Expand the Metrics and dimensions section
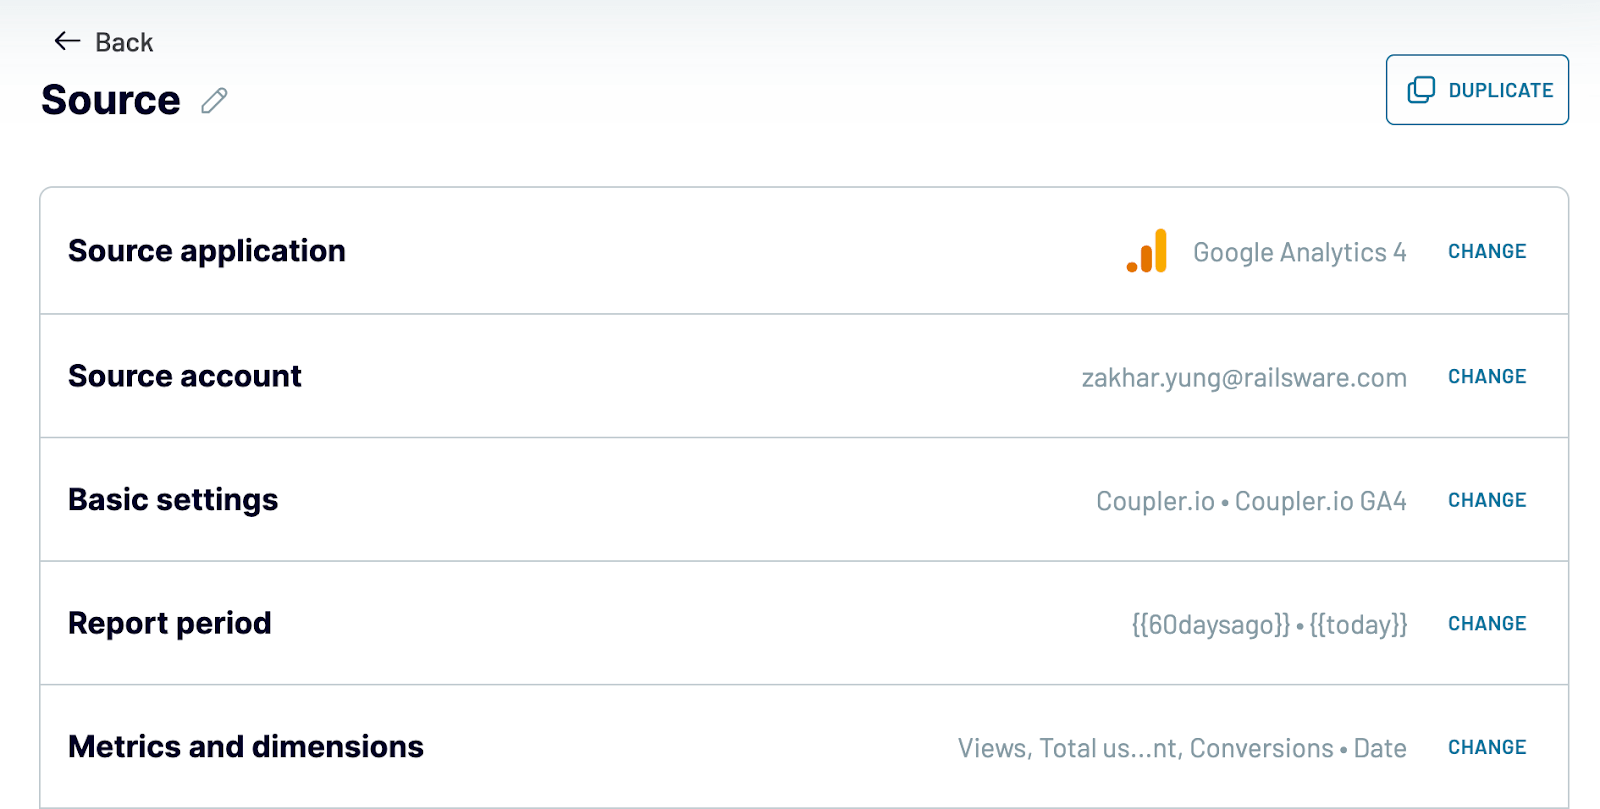The height and width of the screenshot is (809, 1600). point(804,747)
